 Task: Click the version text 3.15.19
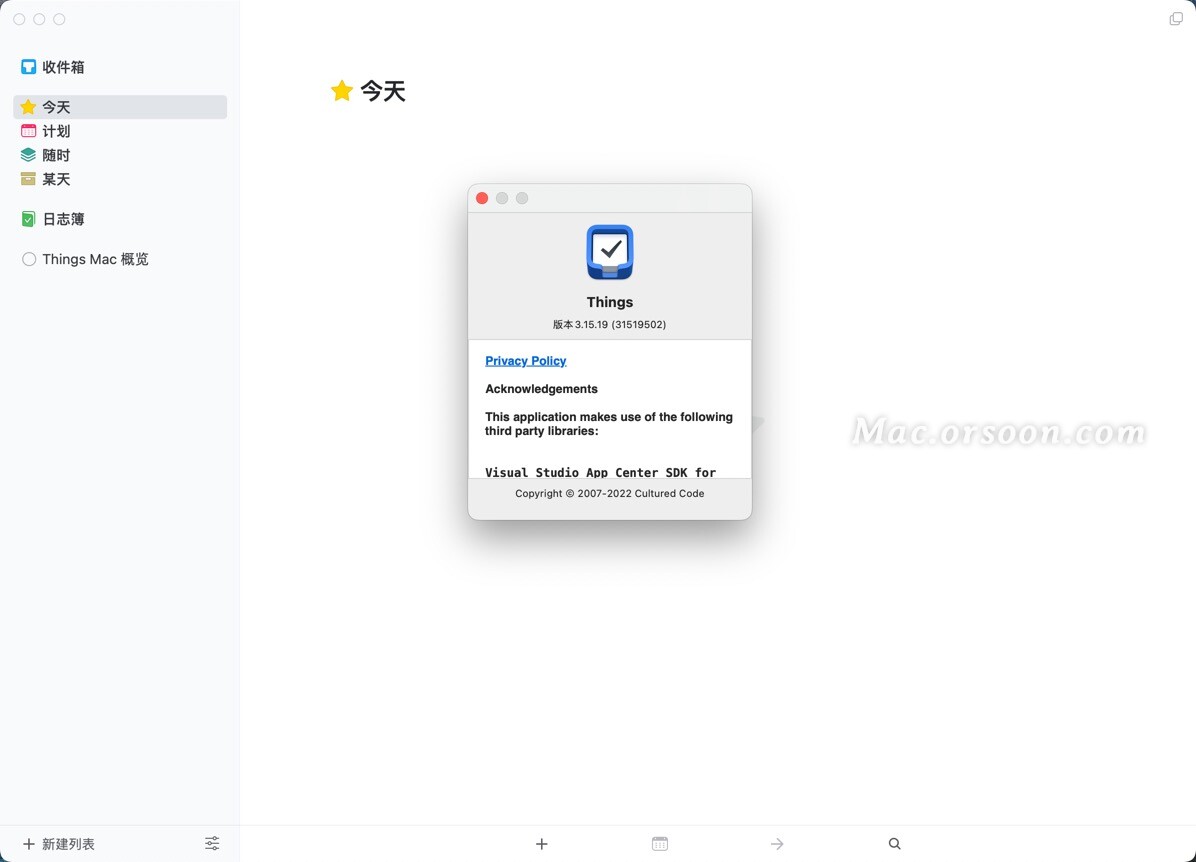609,324
